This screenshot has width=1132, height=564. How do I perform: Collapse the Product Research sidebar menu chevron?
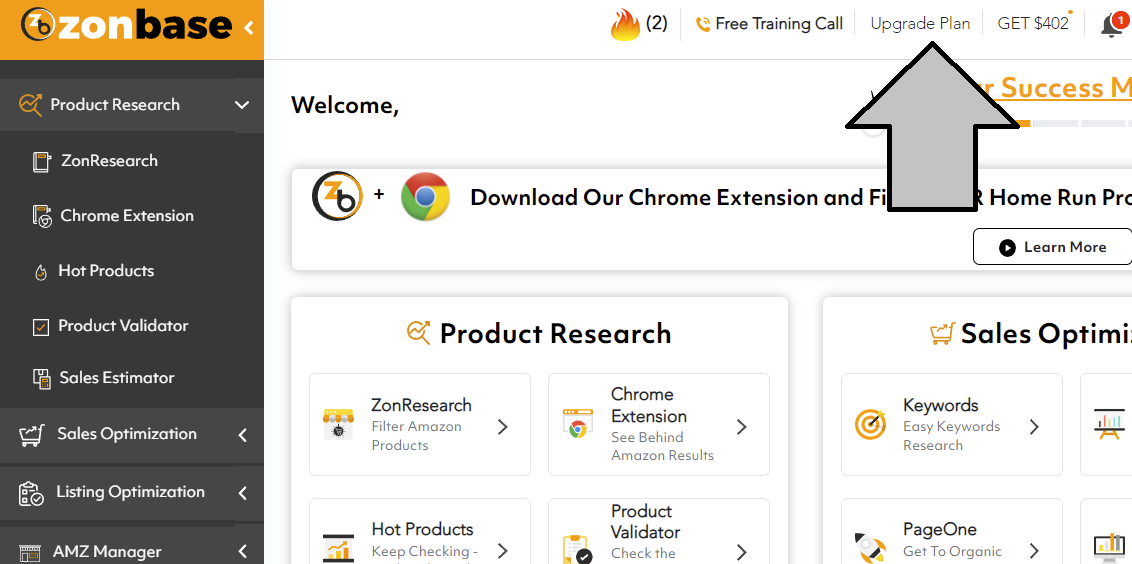click(242, 105)
